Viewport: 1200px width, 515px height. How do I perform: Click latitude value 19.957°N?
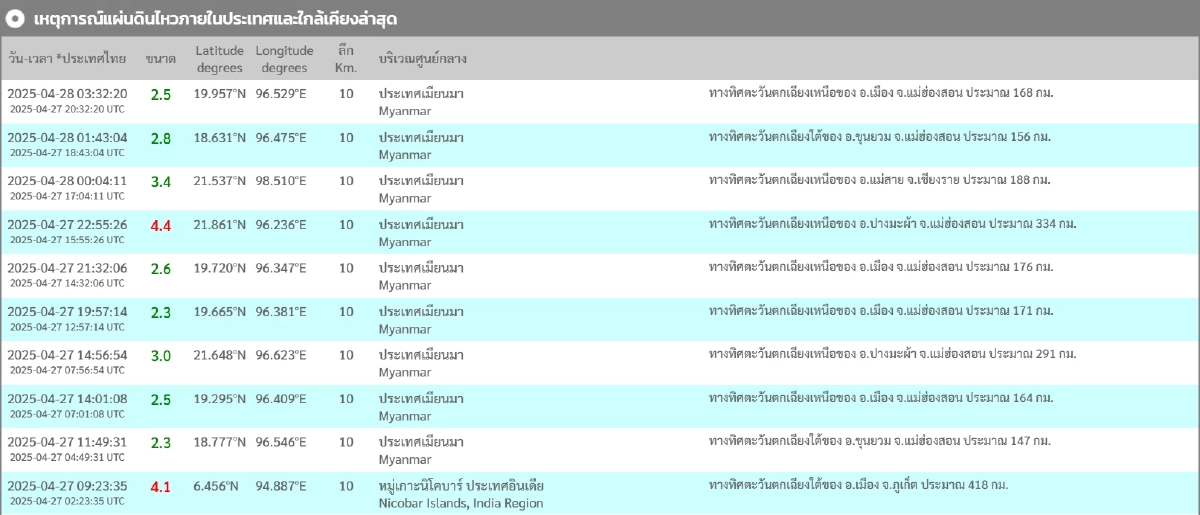tap(220, 94)
